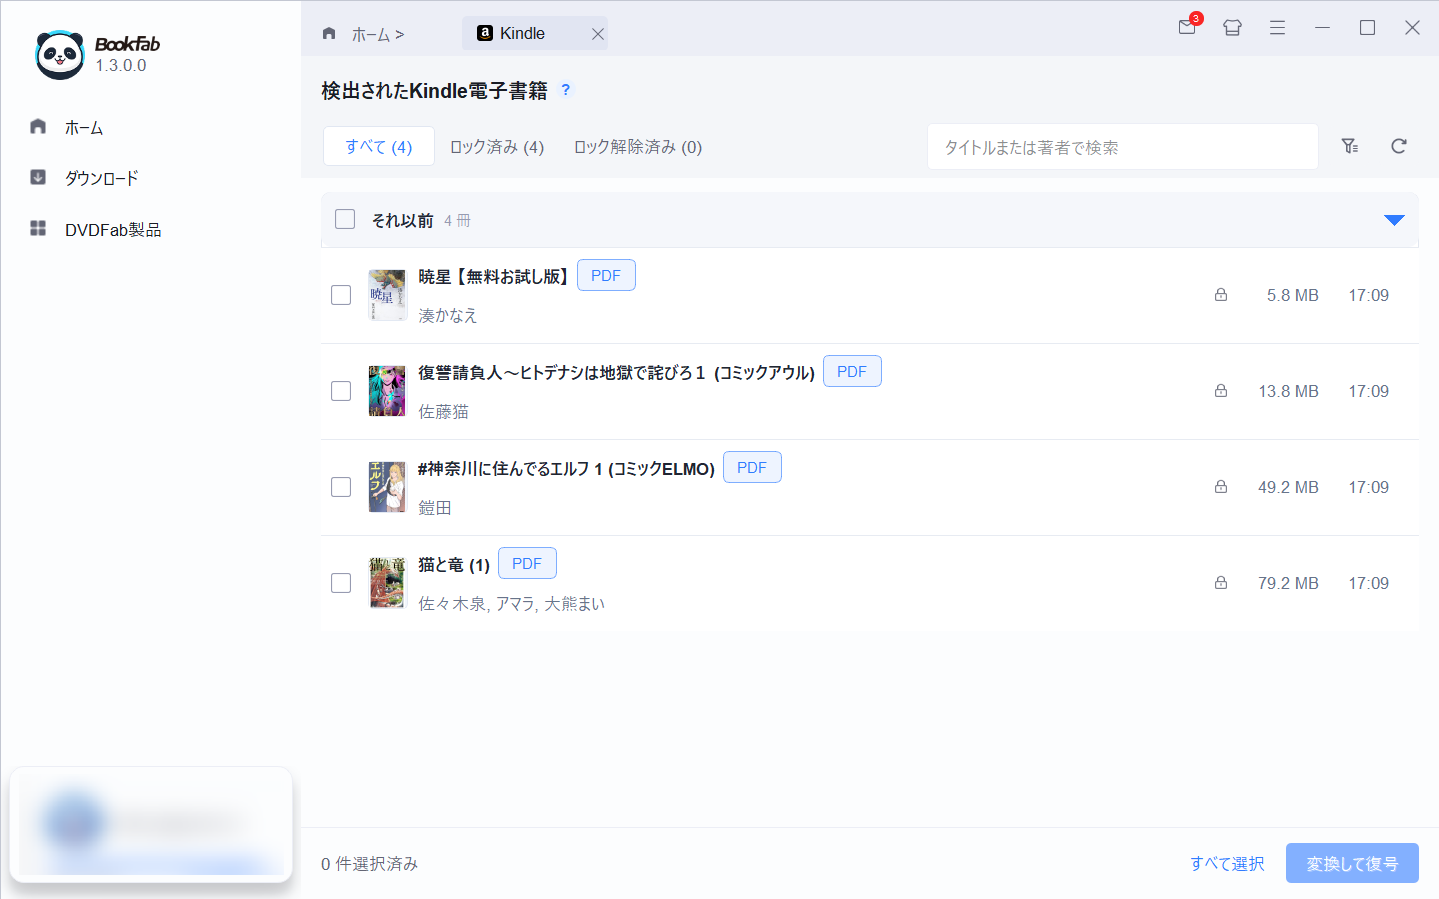The height and width of the screenshot is (899, 1439).
Task: Open PDF format dropdown for 復讐請負人
Action: pos(852,371)
